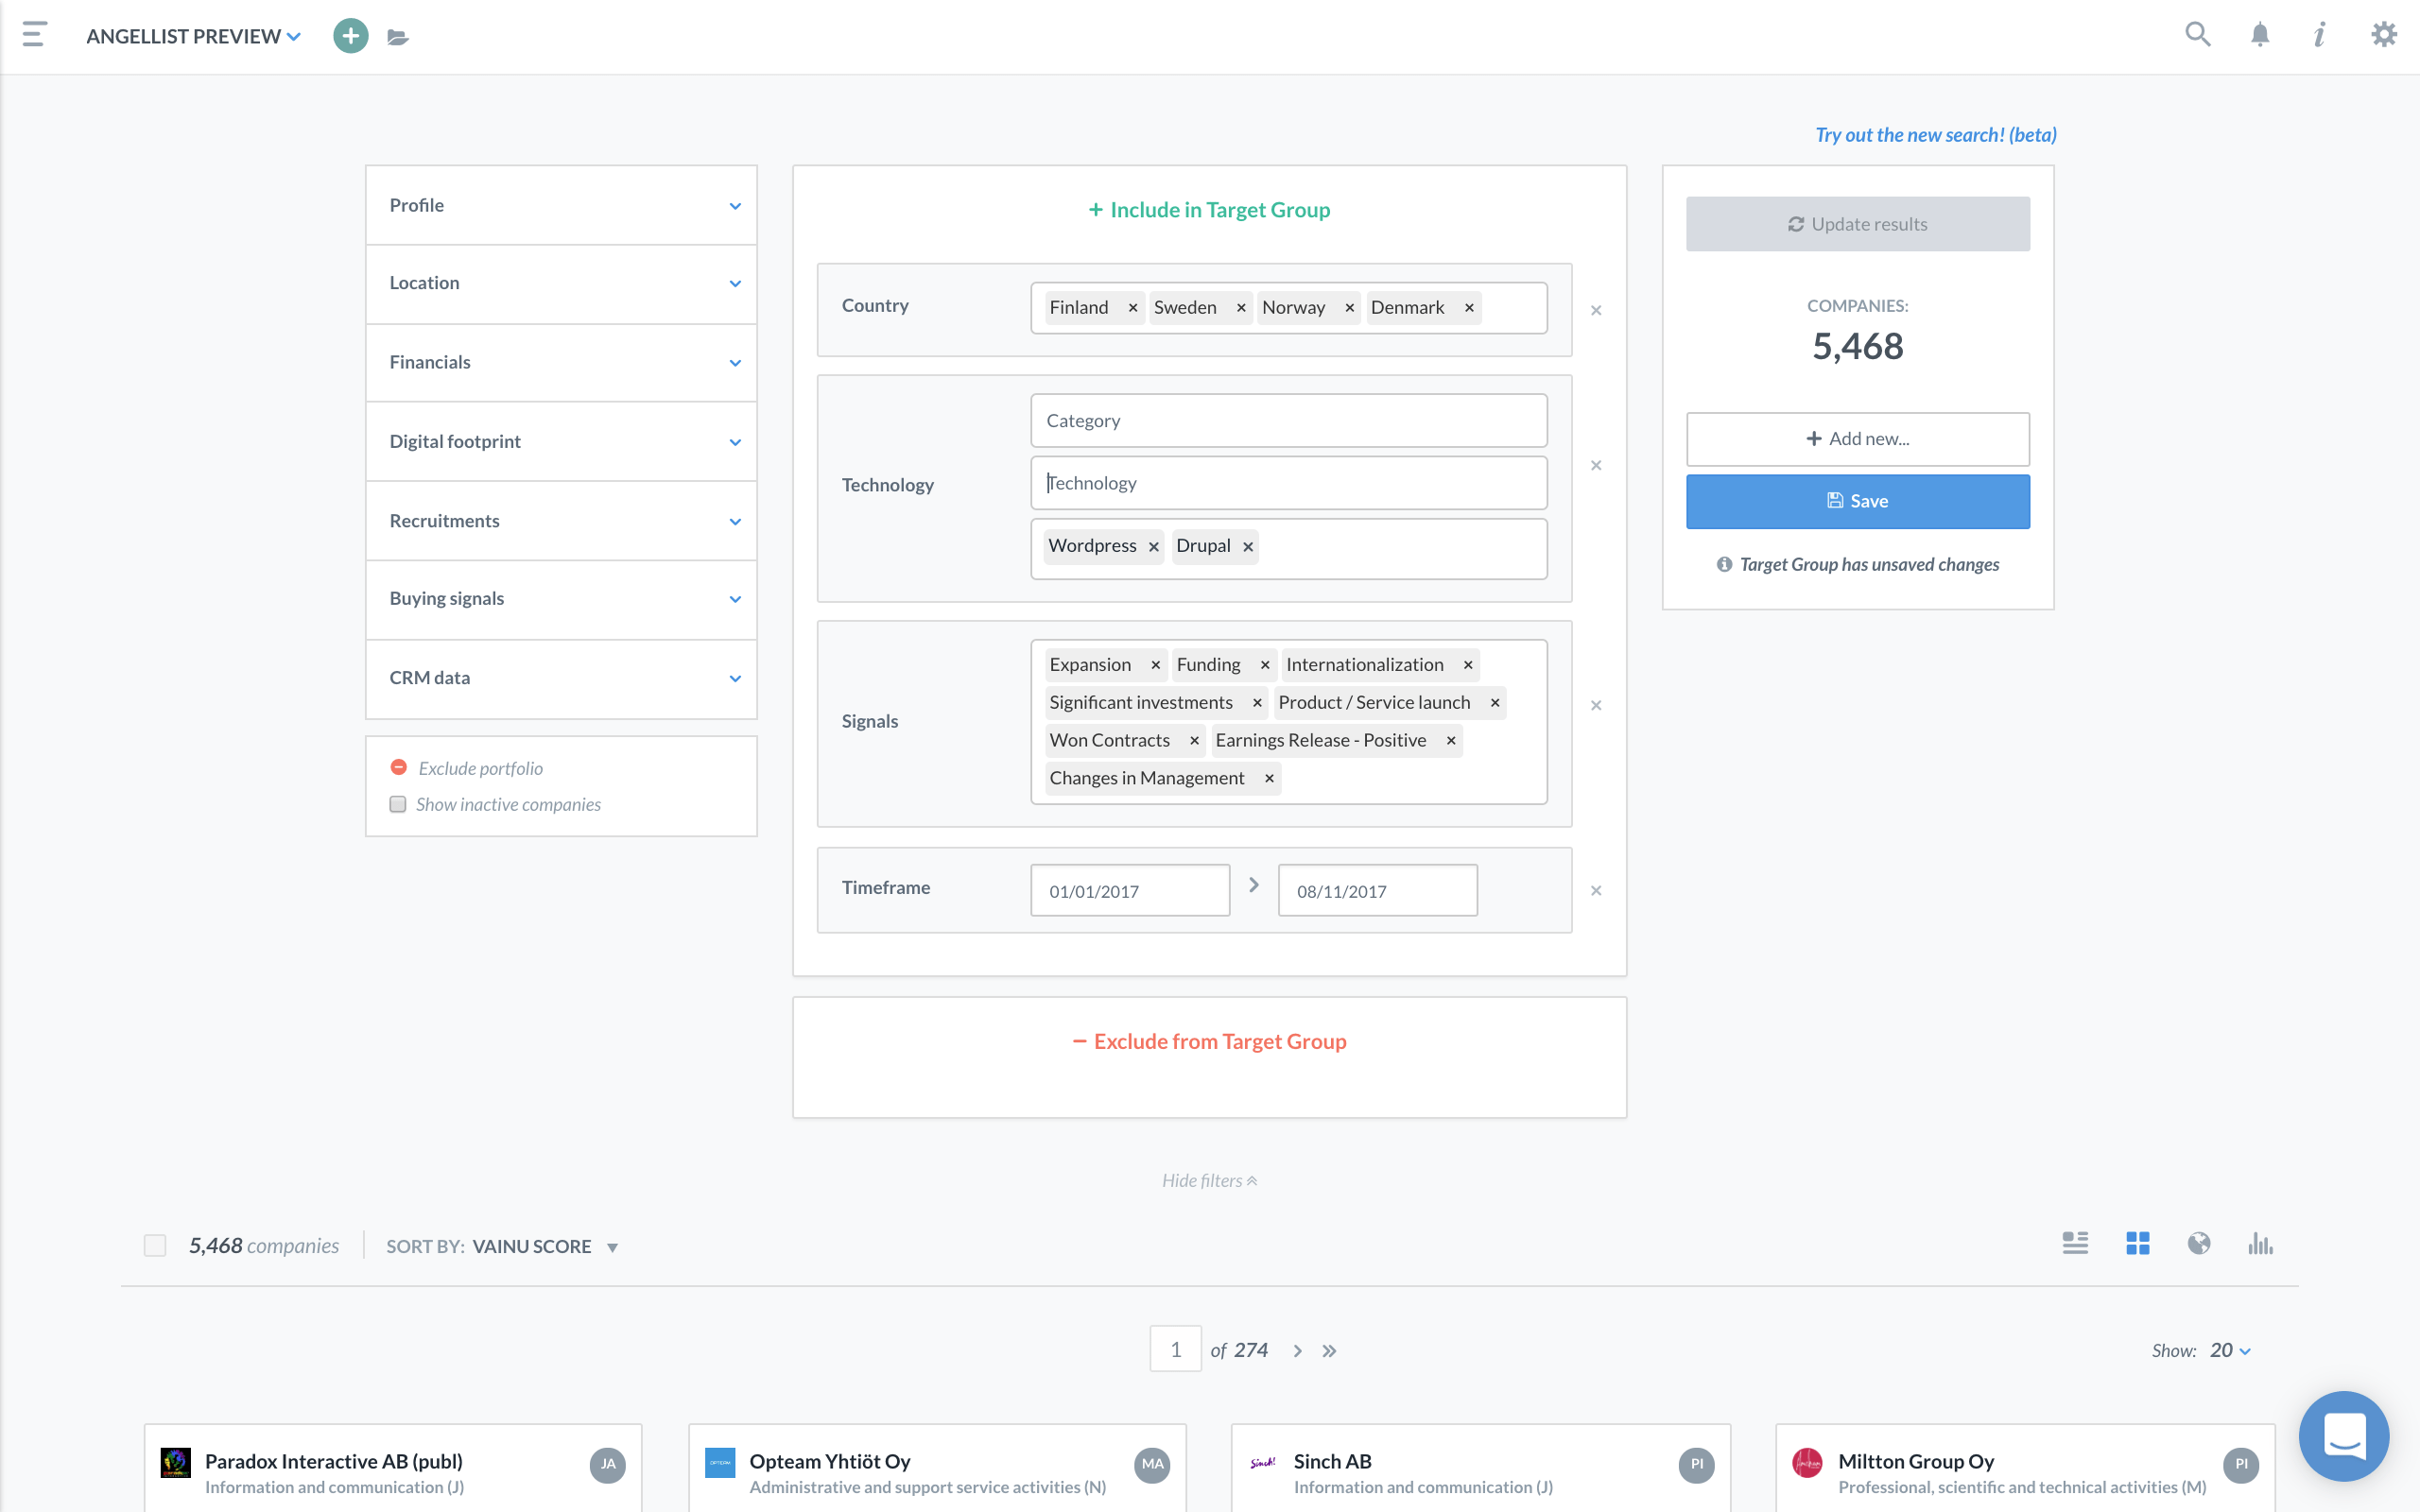Open the chat support bubble
This screenshot has width=2420, height=1512.
click(2344, 1436)
